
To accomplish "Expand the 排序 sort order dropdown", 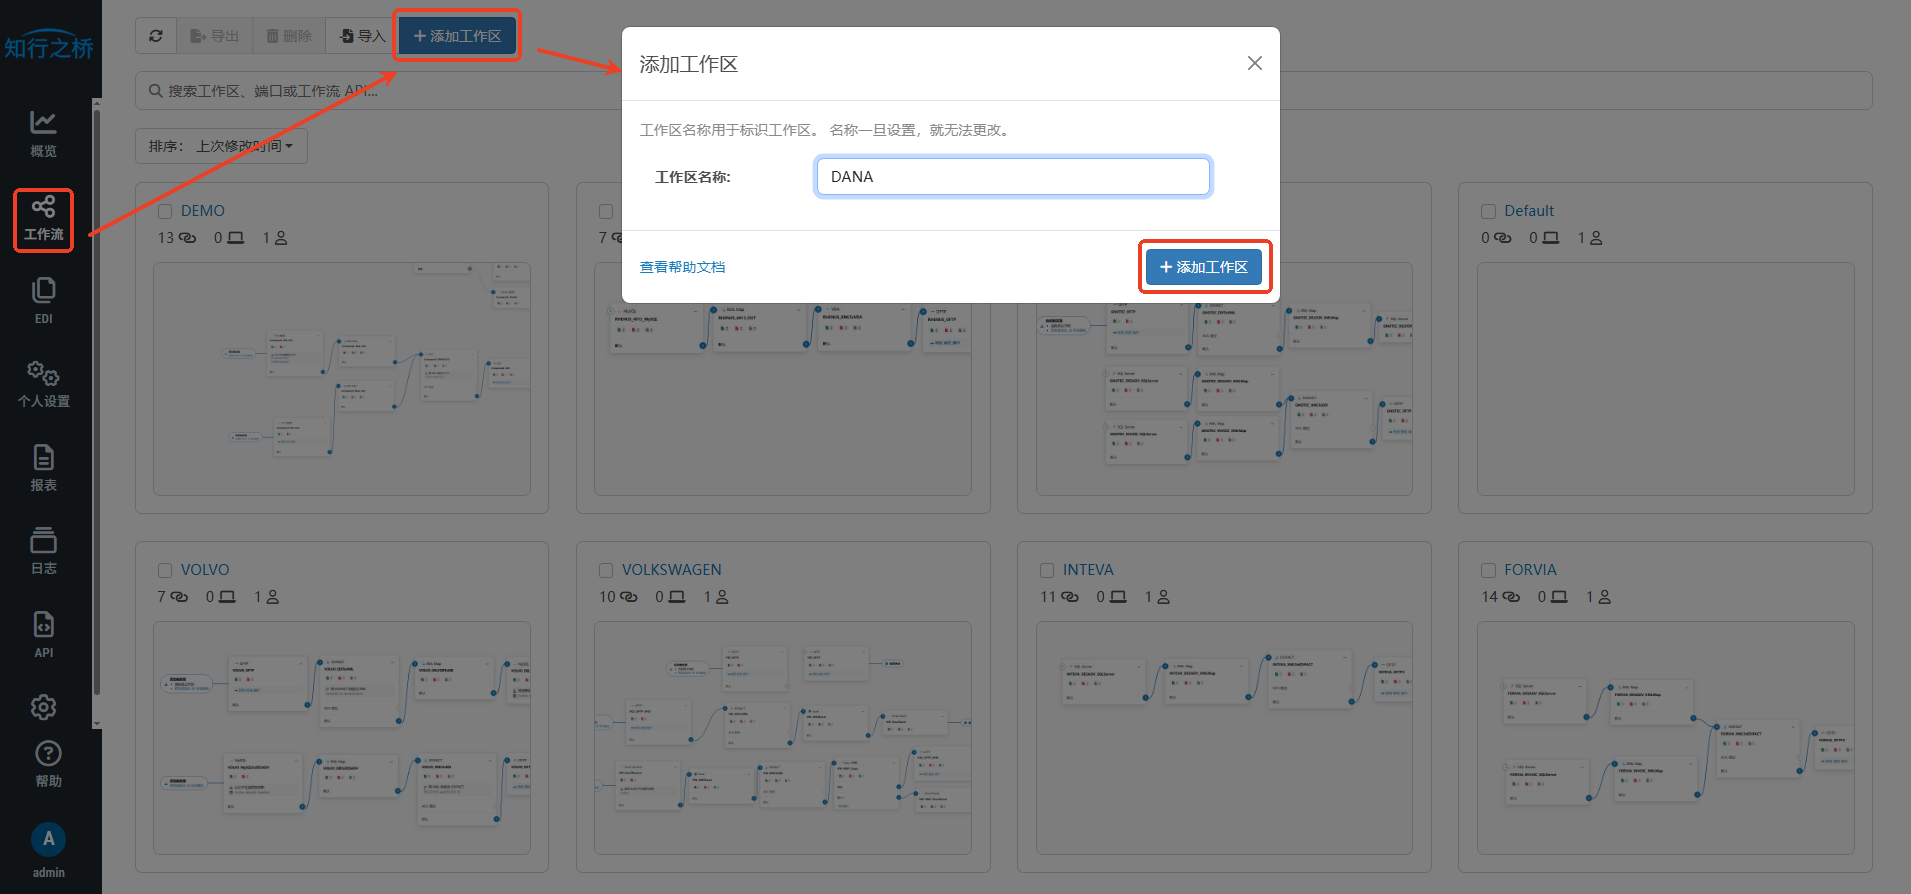I will click(221, 146).
